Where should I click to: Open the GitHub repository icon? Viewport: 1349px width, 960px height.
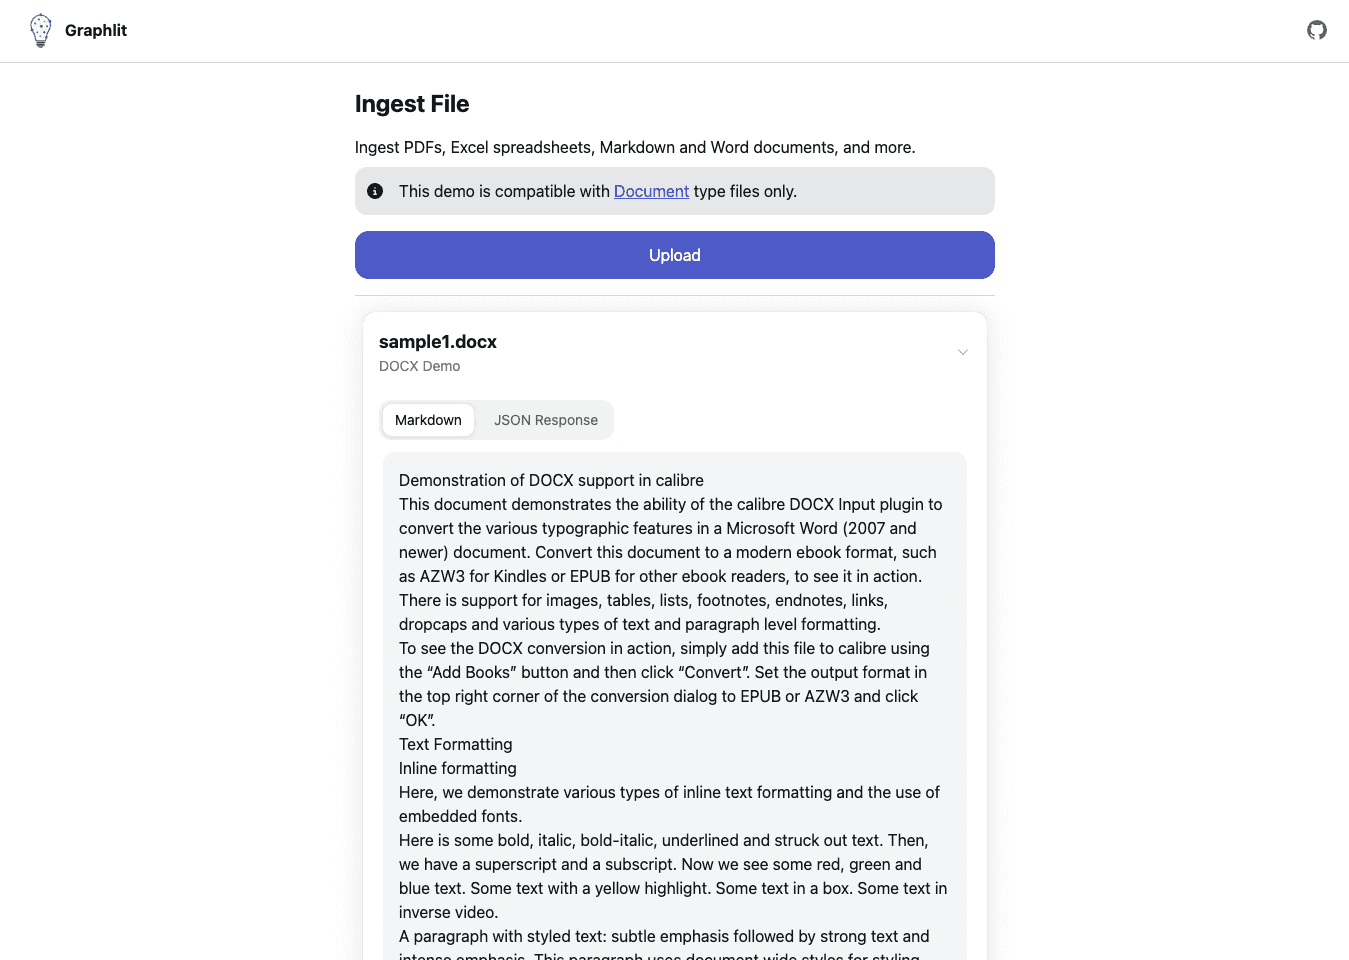1317,30
